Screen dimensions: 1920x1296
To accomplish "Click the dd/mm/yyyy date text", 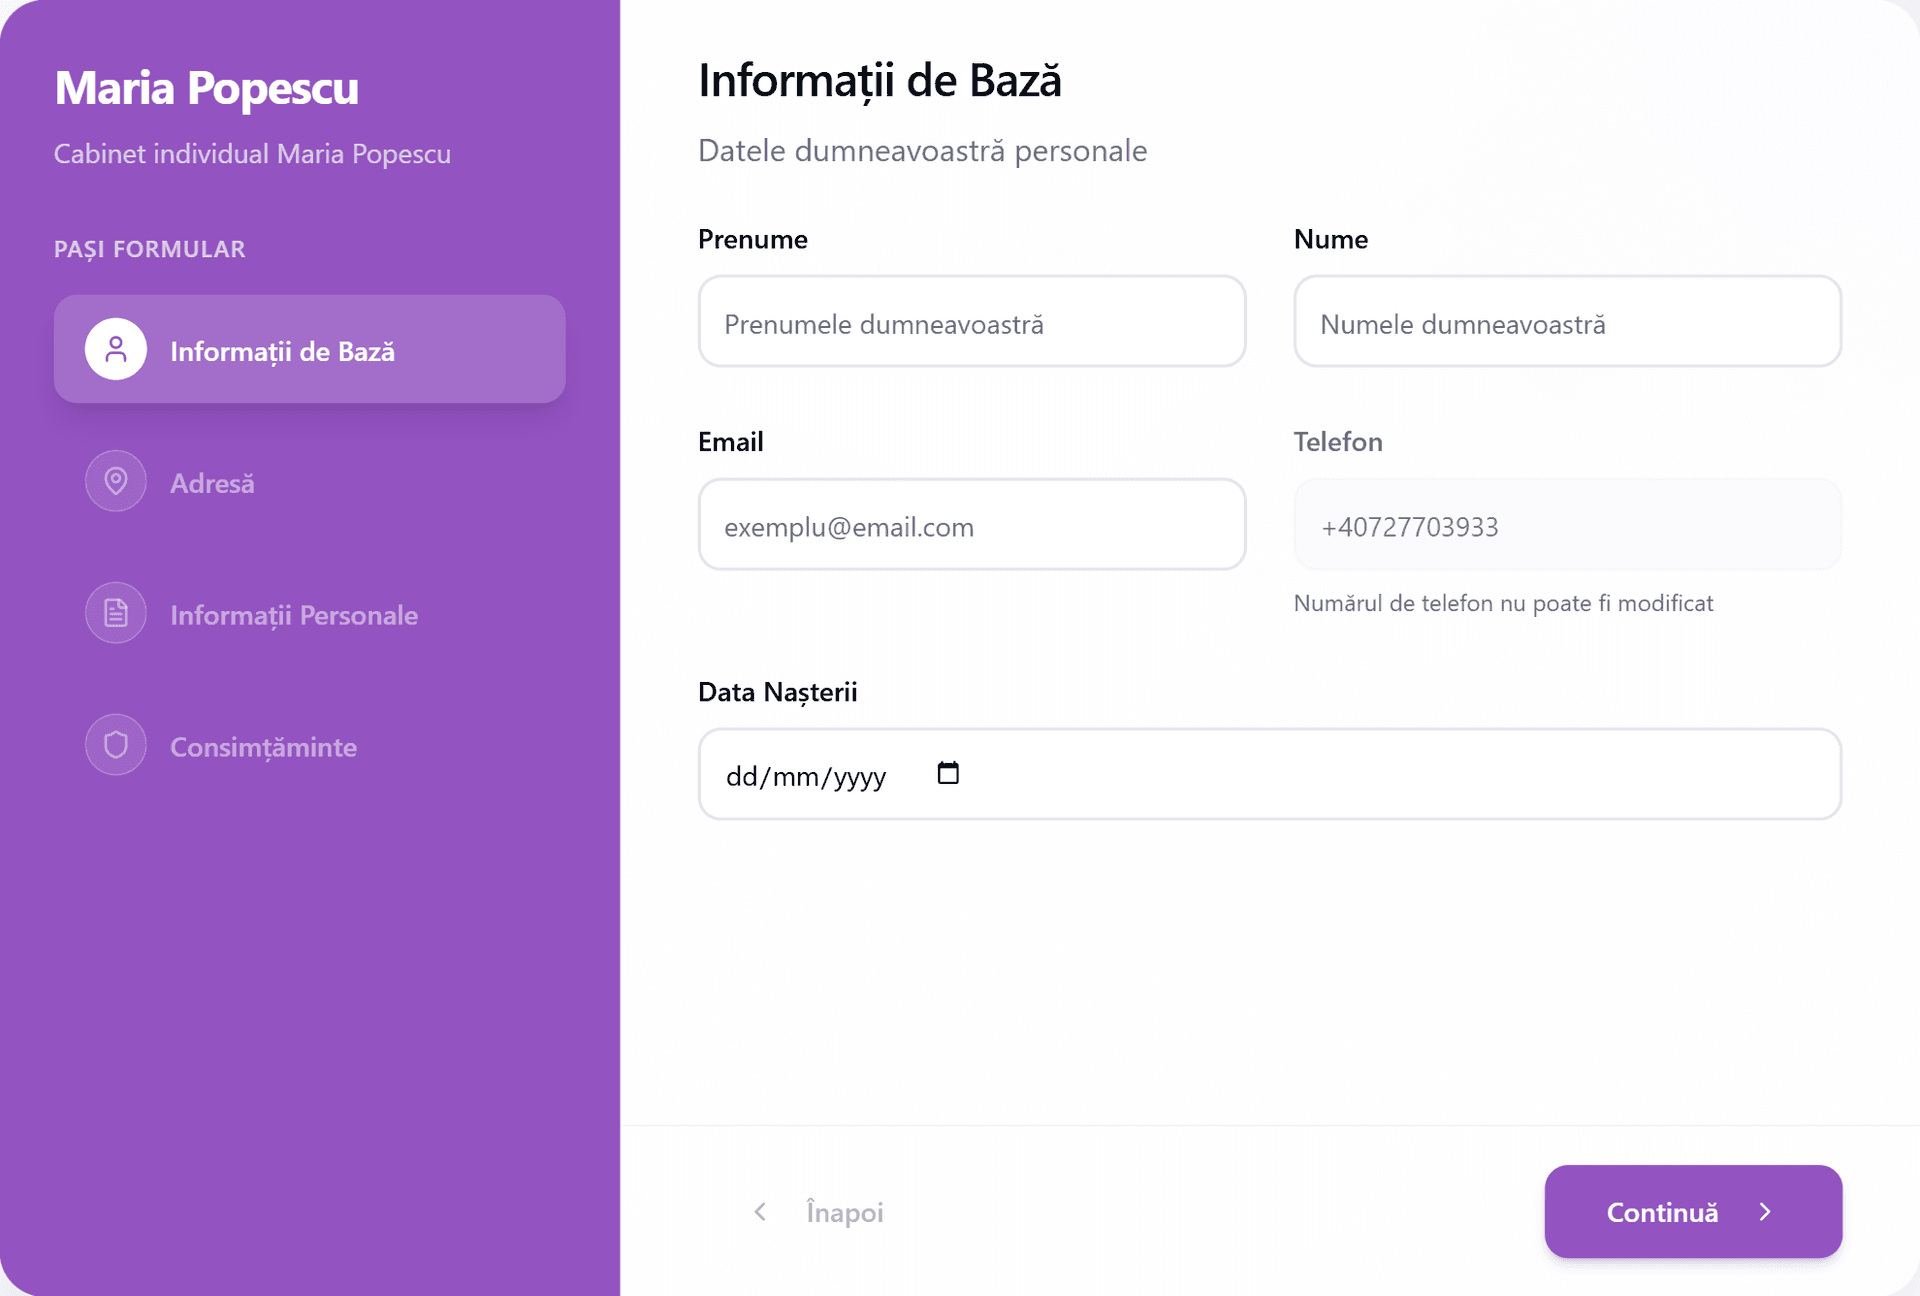I will click(806, 776).
